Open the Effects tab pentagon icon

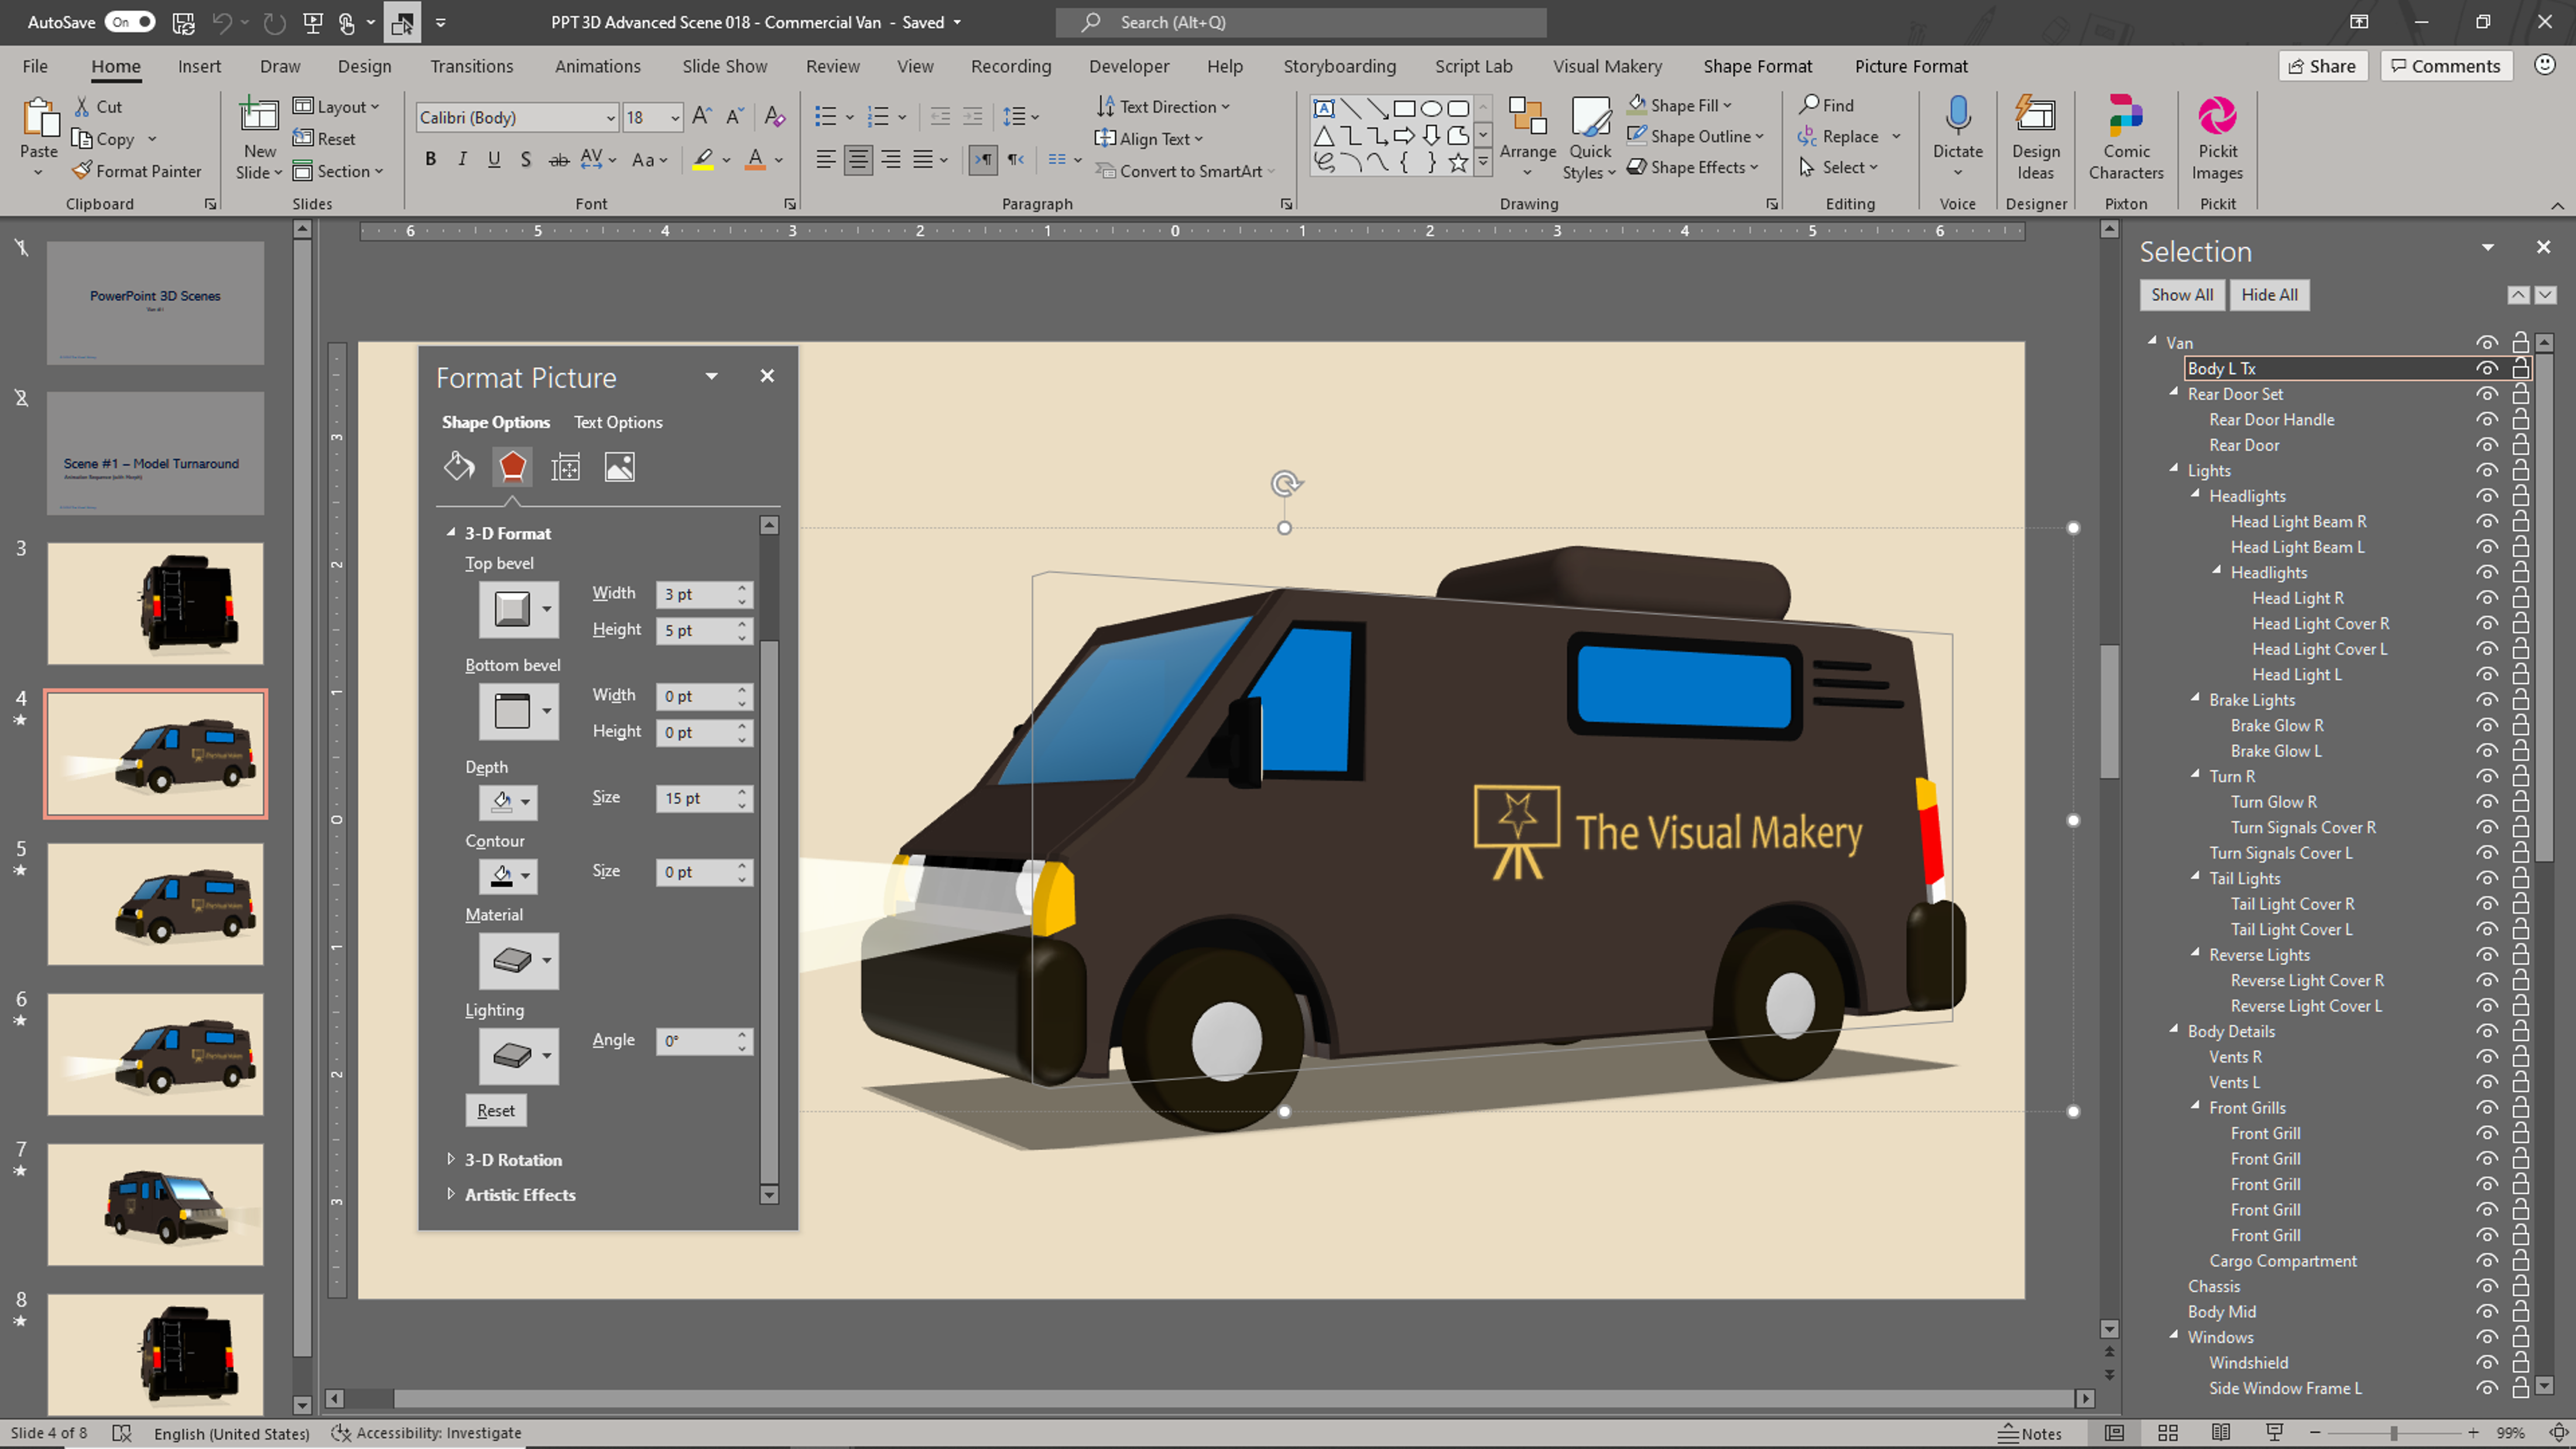[512, 467]
